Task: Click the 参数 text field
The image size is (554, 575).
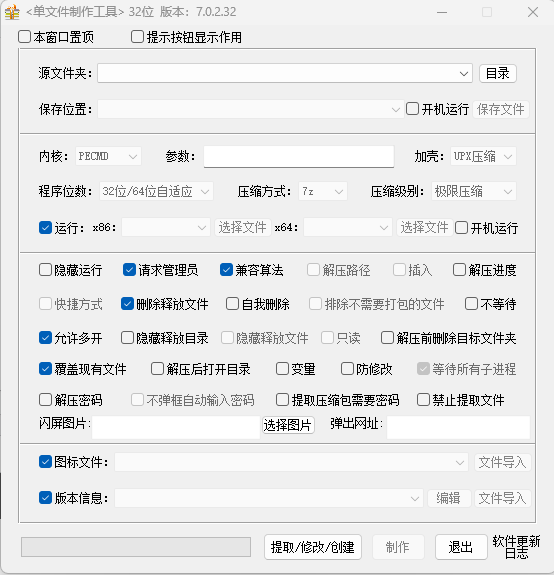Action: [x=299, y=157]
